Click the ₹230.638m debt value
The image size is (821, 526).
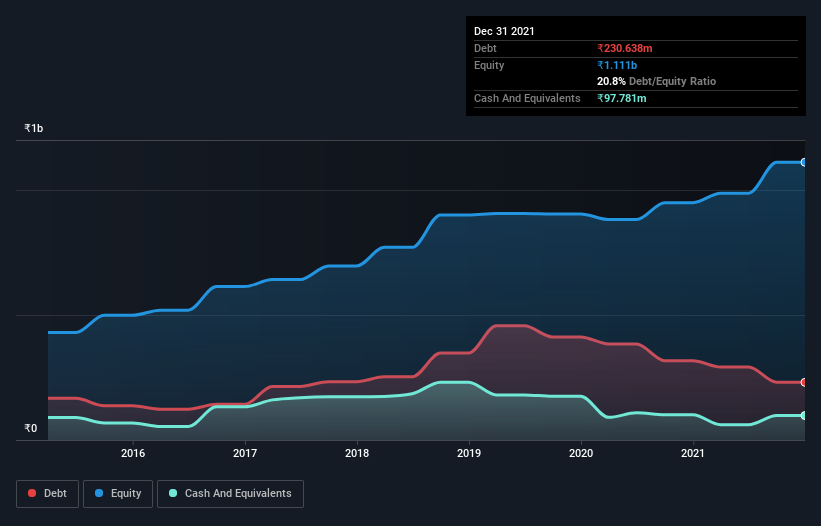pyautogui.click(x=625, y=48)
